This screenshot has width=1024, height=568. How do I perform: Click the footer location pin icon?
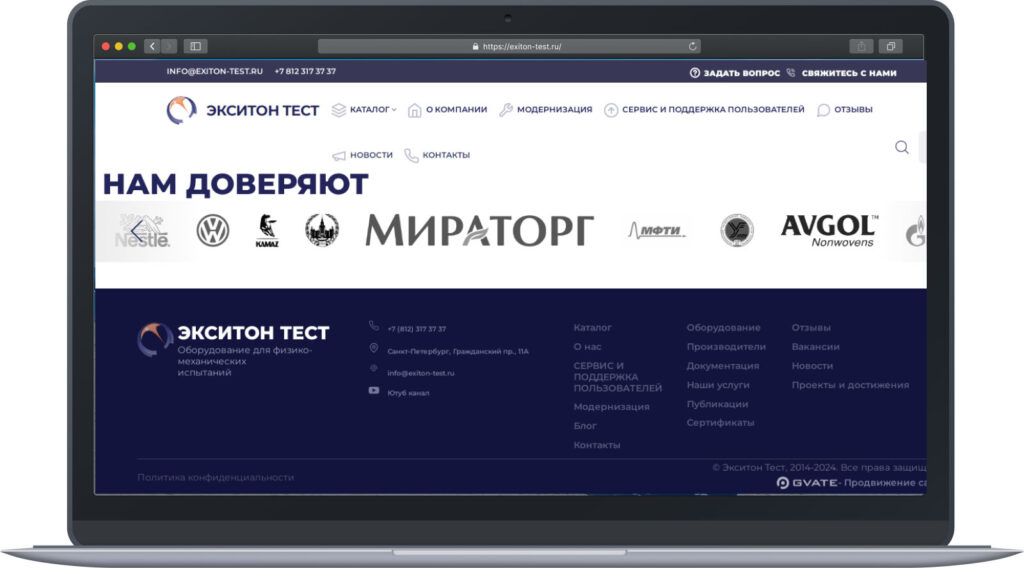click(x=374, y=348)
